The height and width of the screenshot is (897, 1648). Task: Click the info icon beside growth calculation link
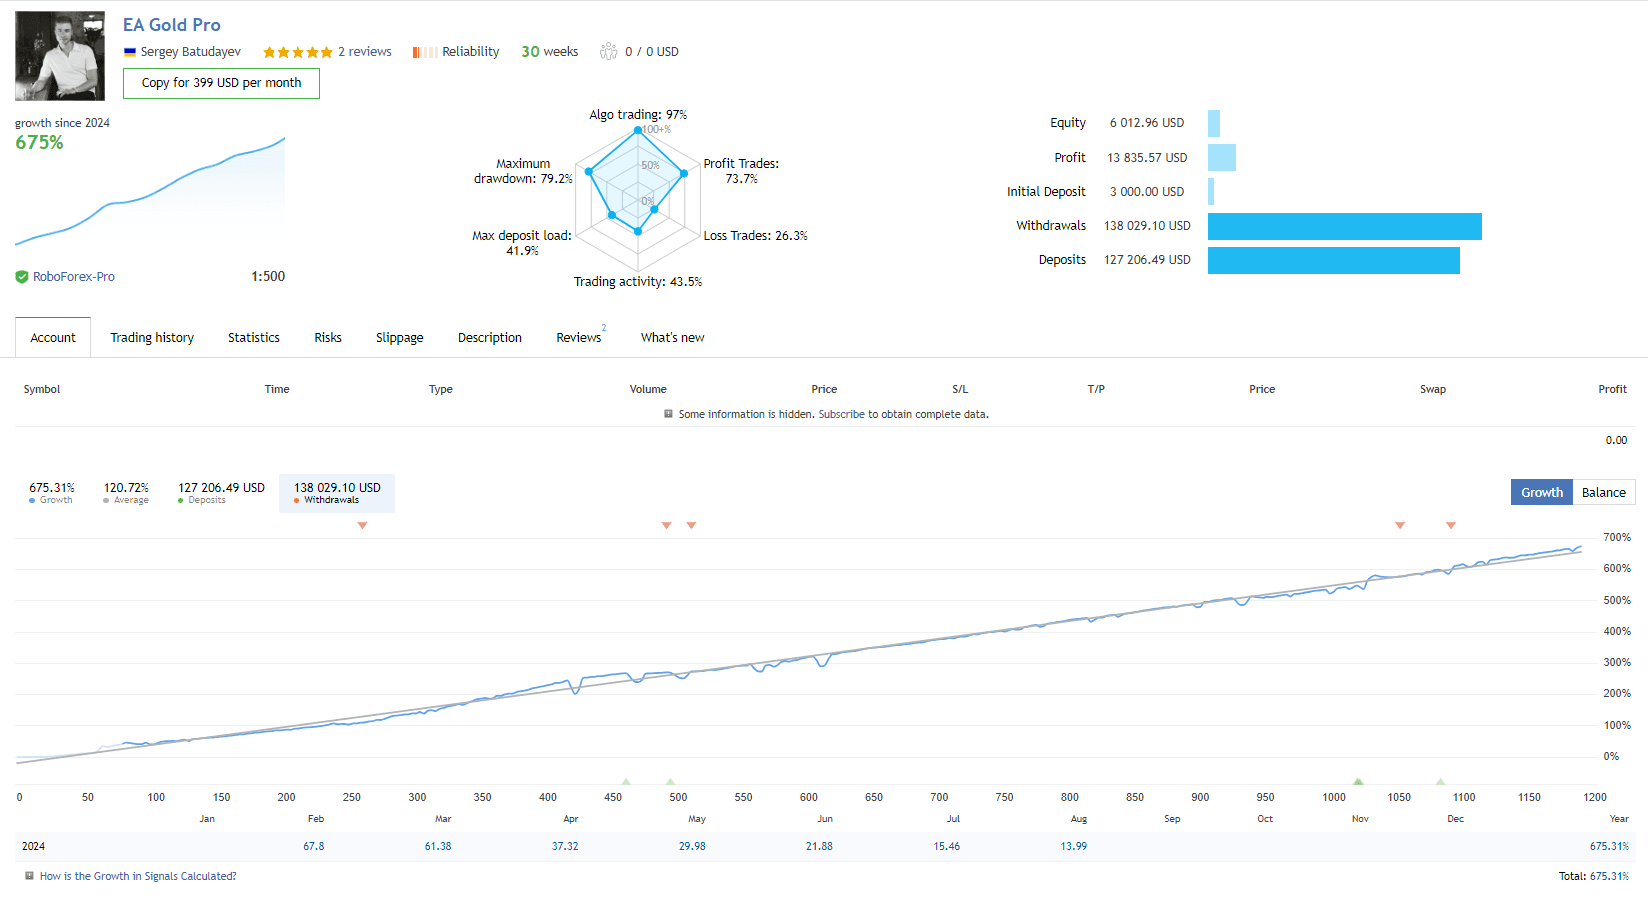click(29, 876)
